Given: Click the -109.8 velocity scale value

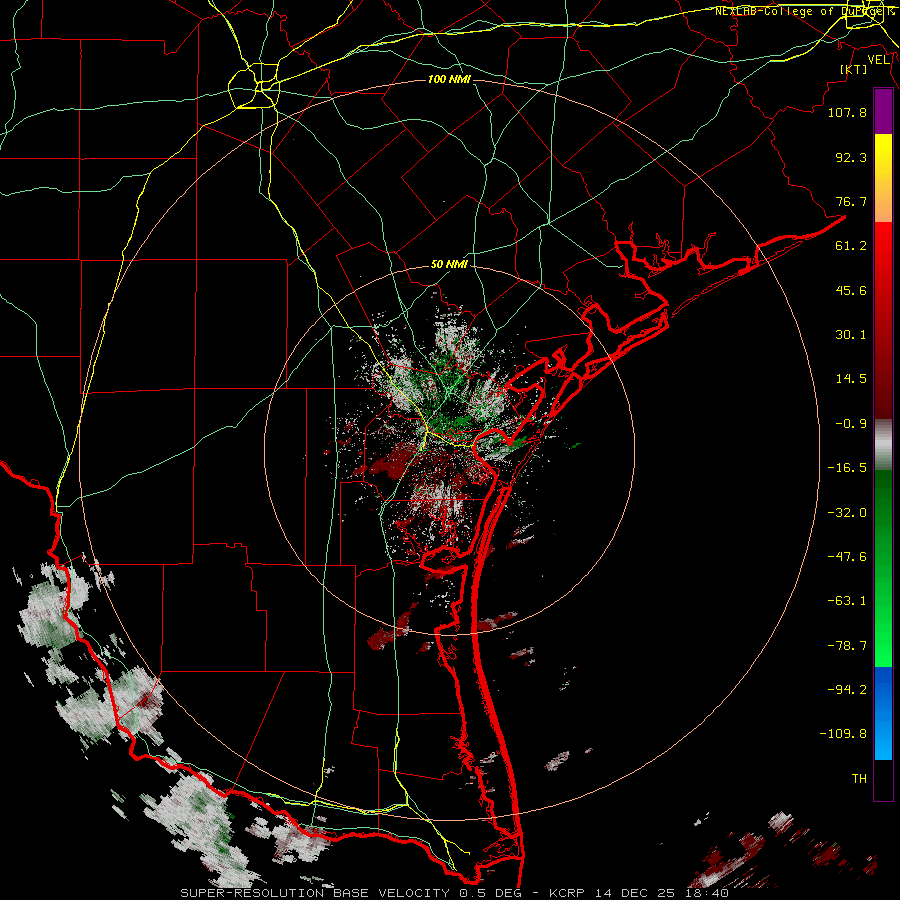Looking at the screenshot, I should click(x=843, y=734).
